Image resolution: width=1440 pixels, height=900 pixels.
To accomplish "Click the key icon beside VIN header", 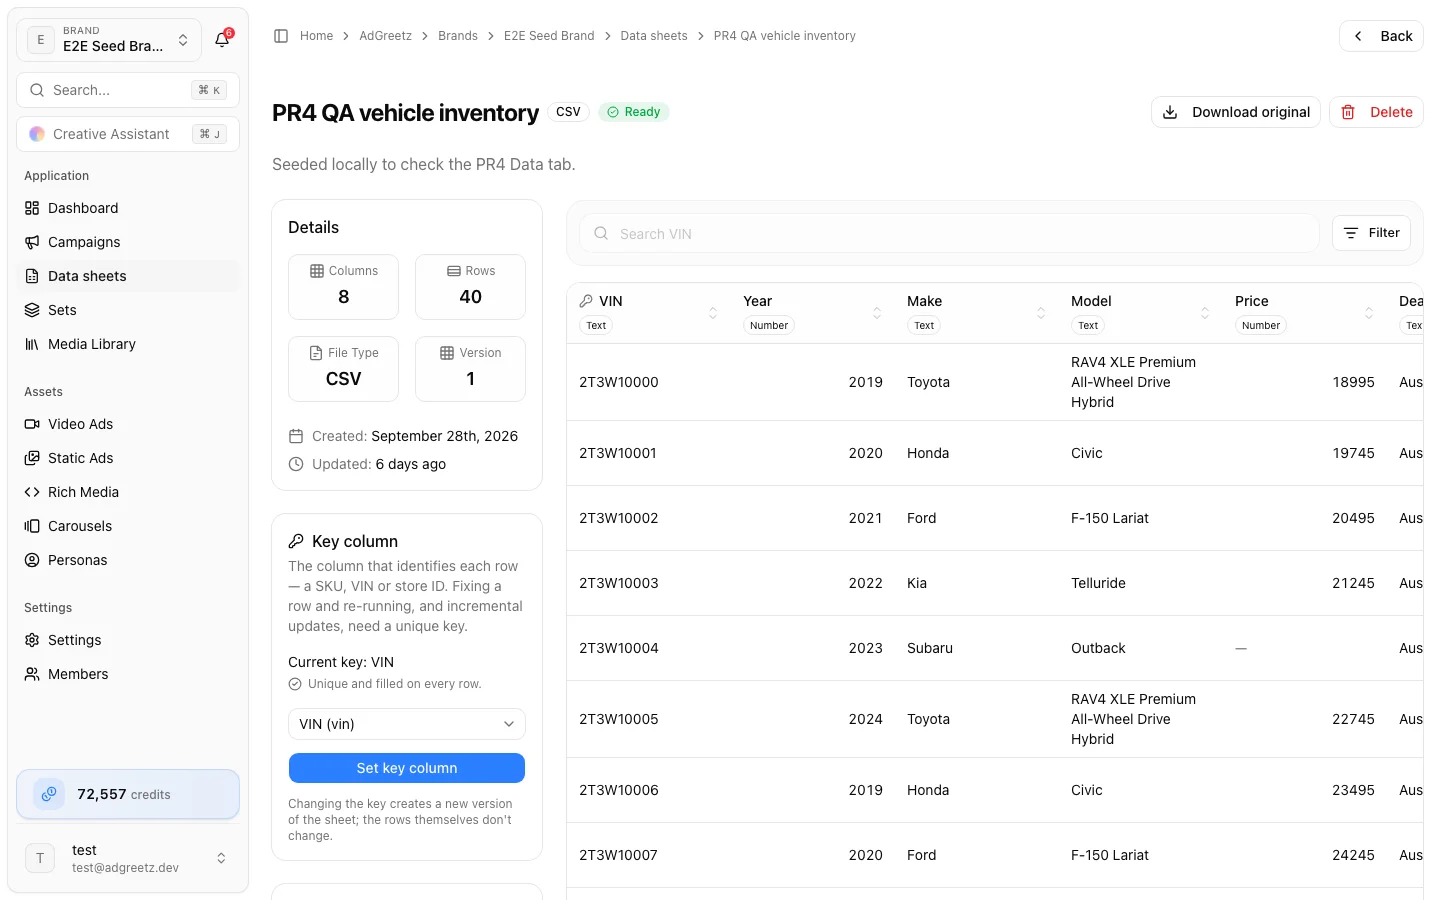I will pyautogui.click(x=586, y=301).
